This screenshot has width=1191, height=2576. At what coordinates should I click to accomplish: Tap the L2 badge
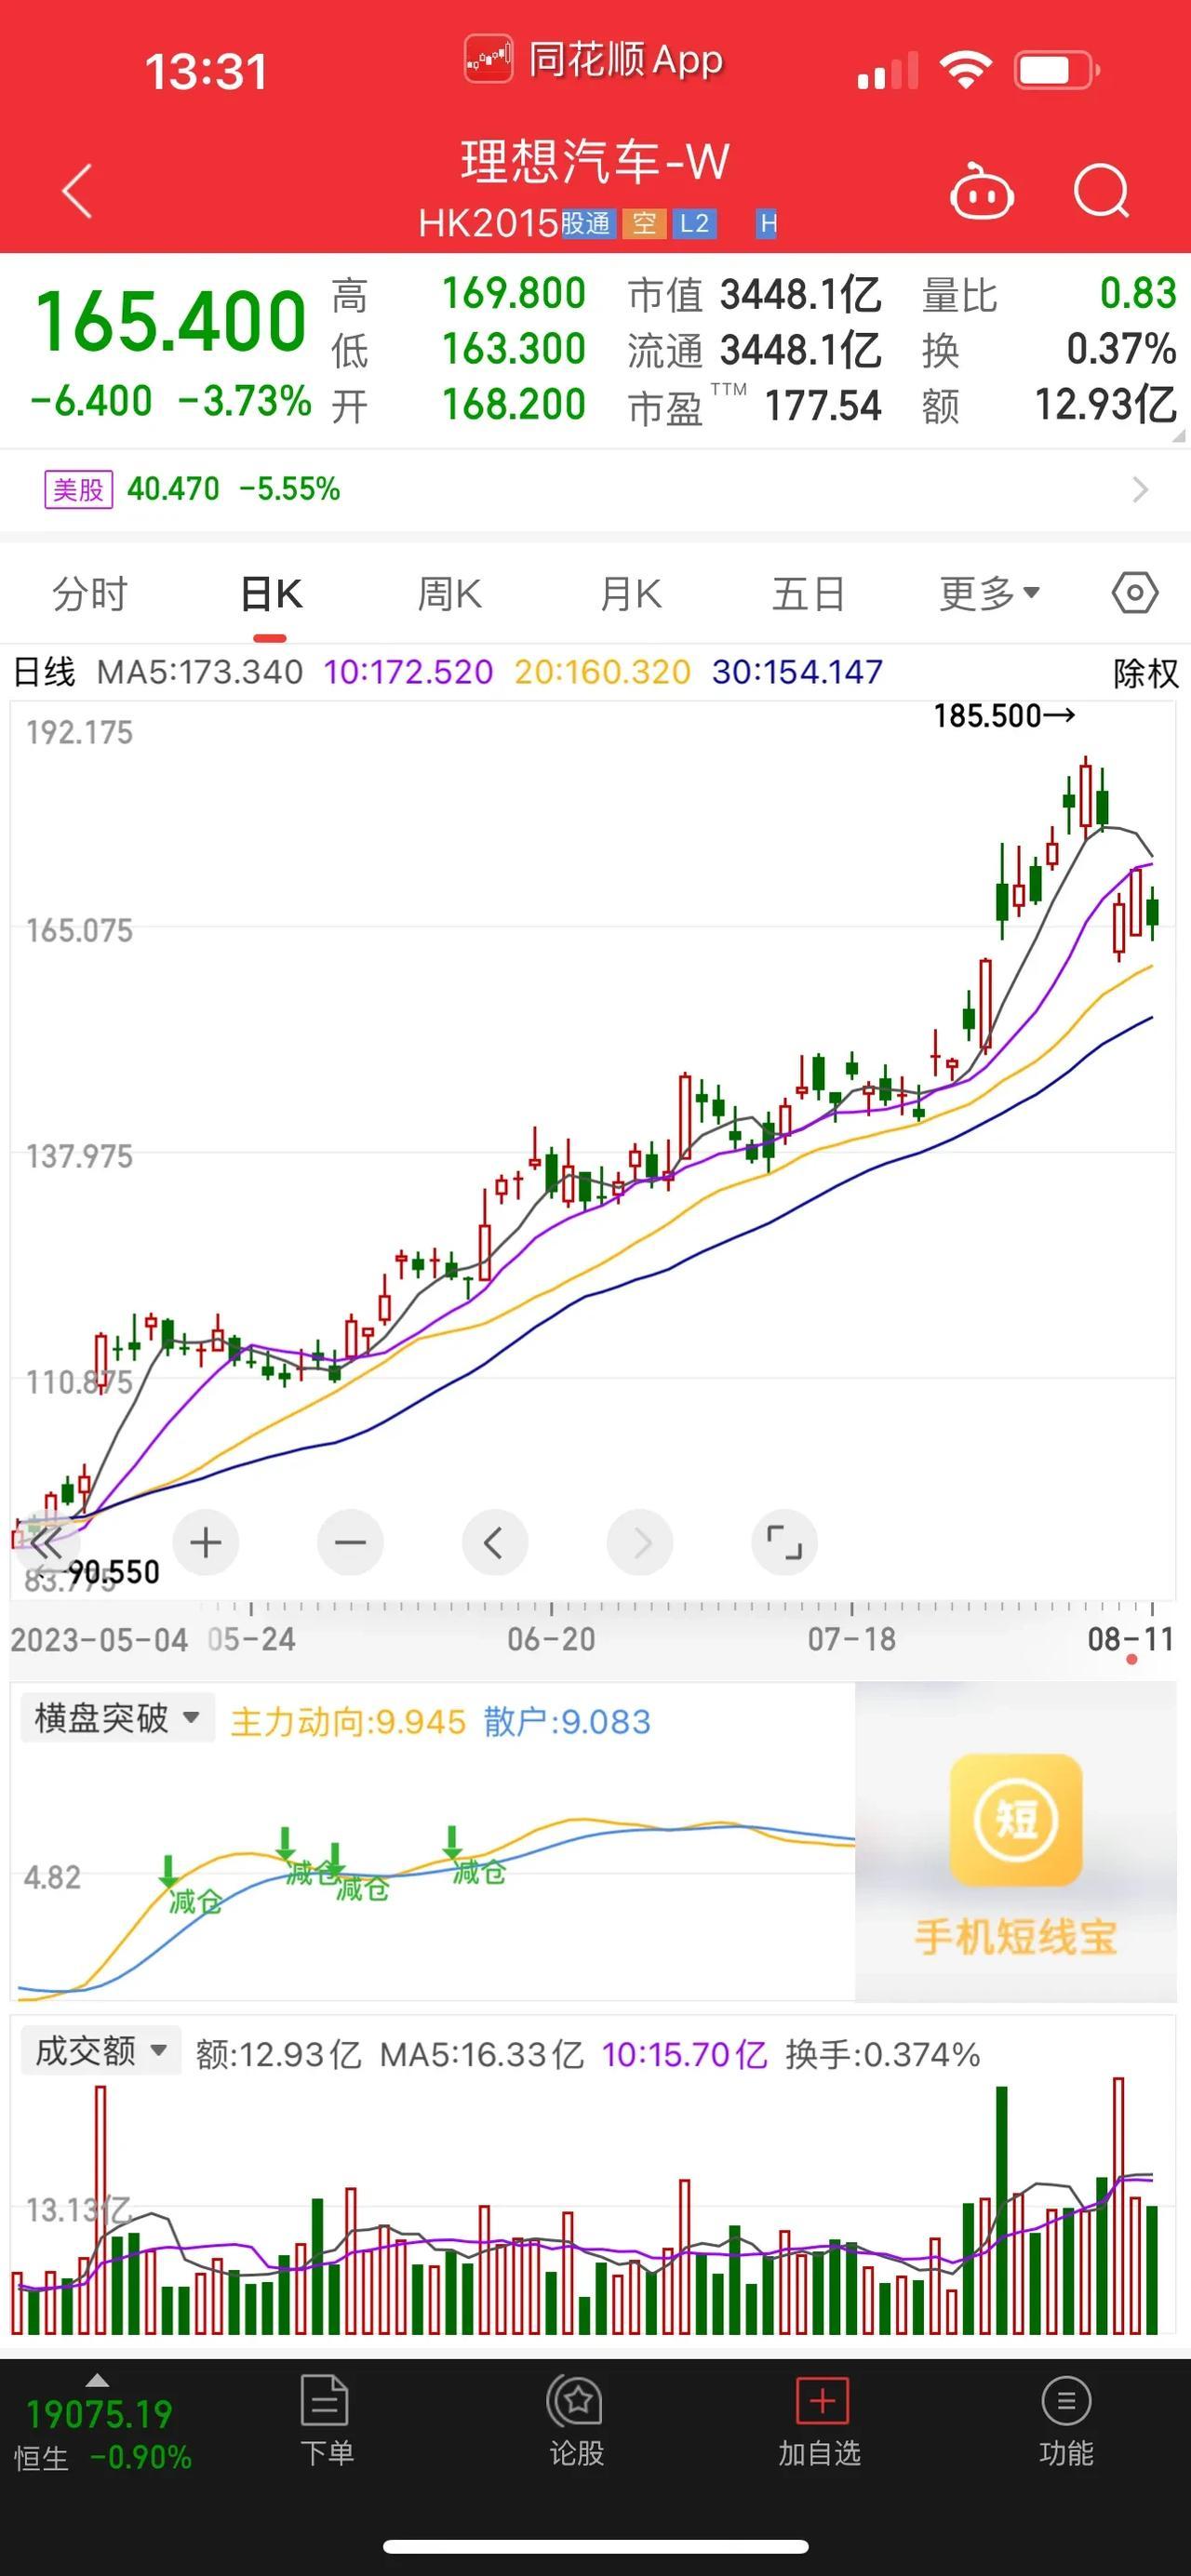point(694,223)
